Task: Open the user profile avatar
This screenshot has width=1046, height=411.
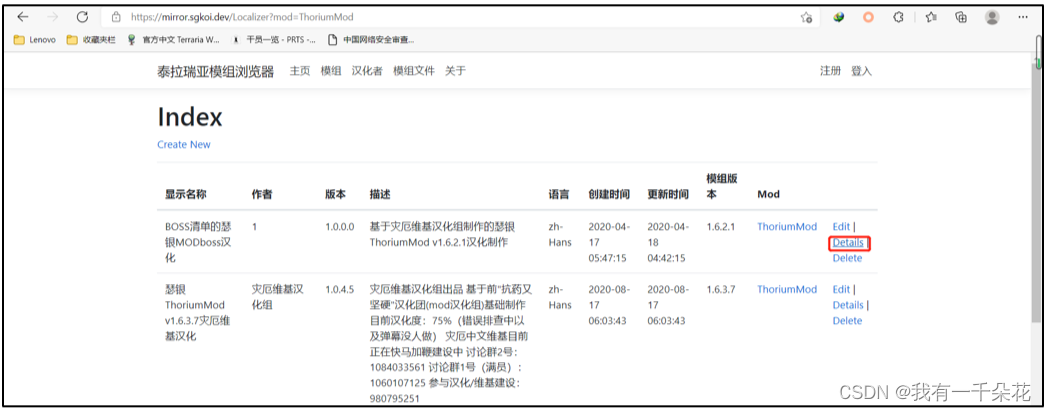Action: pos(993,17)
